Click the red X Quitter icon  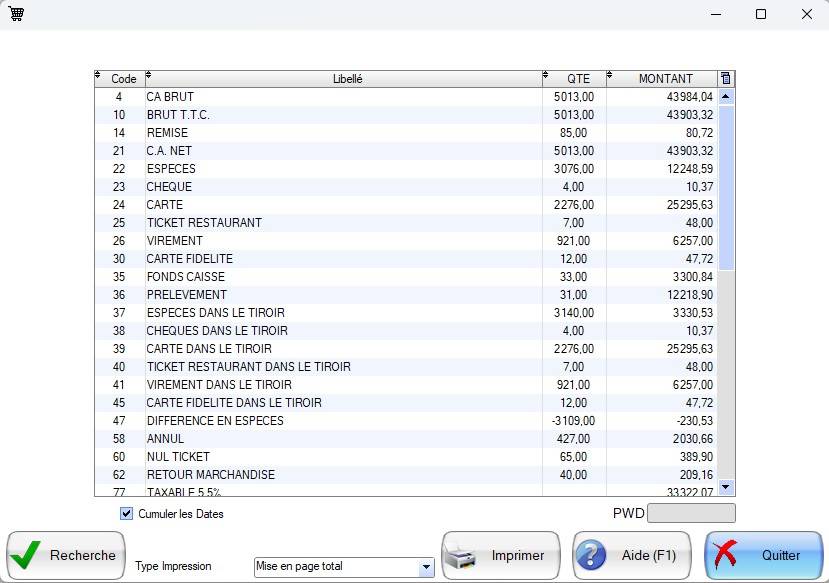pyautogui.click(x=730, y=556)
